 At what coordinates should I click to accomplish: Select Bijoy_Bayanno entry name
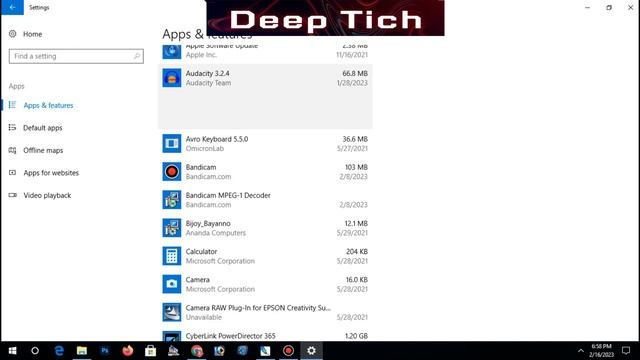208,224
